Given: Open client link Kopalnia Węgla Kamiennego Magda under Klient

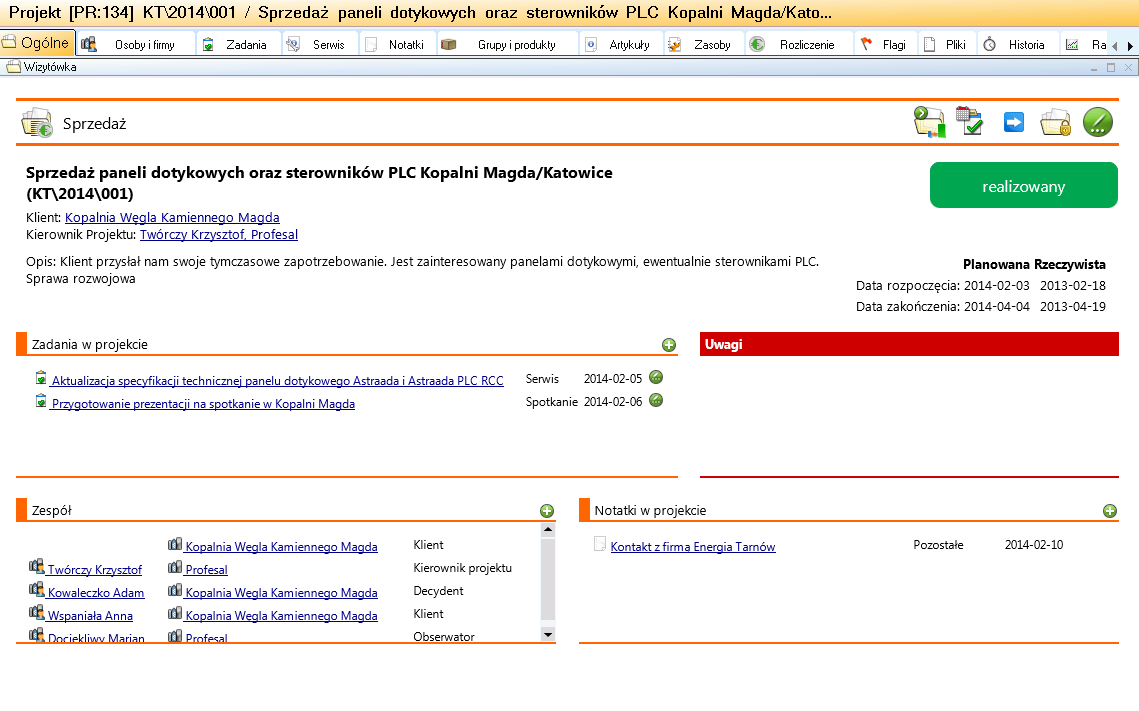Looking at the screenshot, I should pyautogui.click(x=172, y=217).
